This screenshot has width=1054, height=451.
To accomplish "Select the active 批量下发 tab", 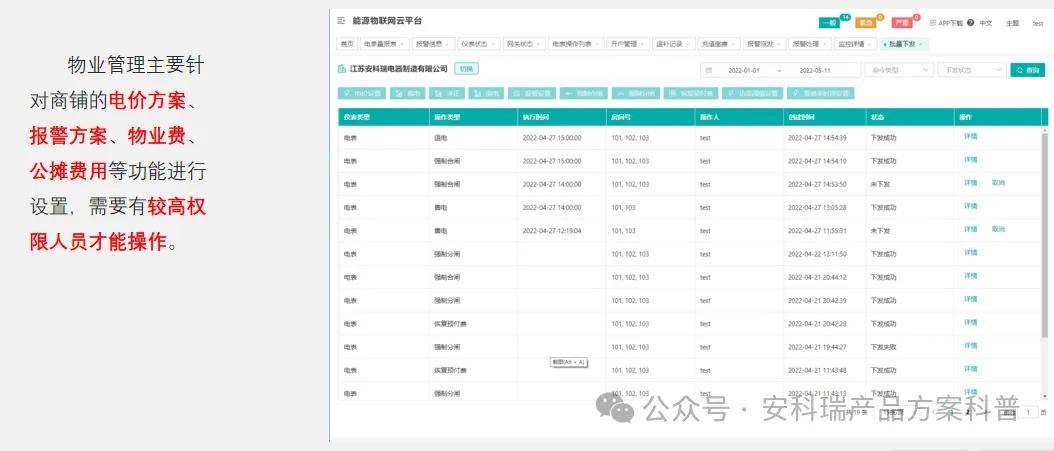I will click(x=904, y=44).
